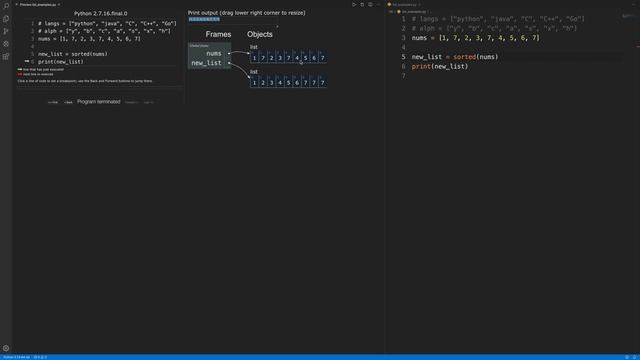Open errors and warnings in status bar
This screenshot has width=640, height=360.
coord(40,357)
